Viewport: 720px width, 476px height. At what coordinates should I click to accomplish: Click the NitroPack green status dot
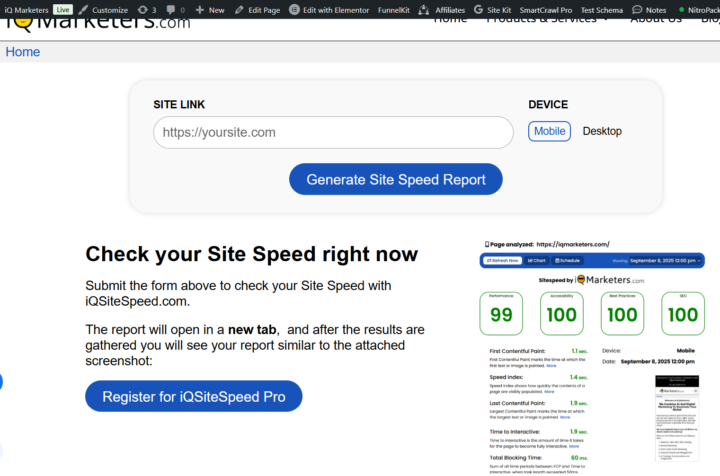pyautogui.click(x=681, y=10)
